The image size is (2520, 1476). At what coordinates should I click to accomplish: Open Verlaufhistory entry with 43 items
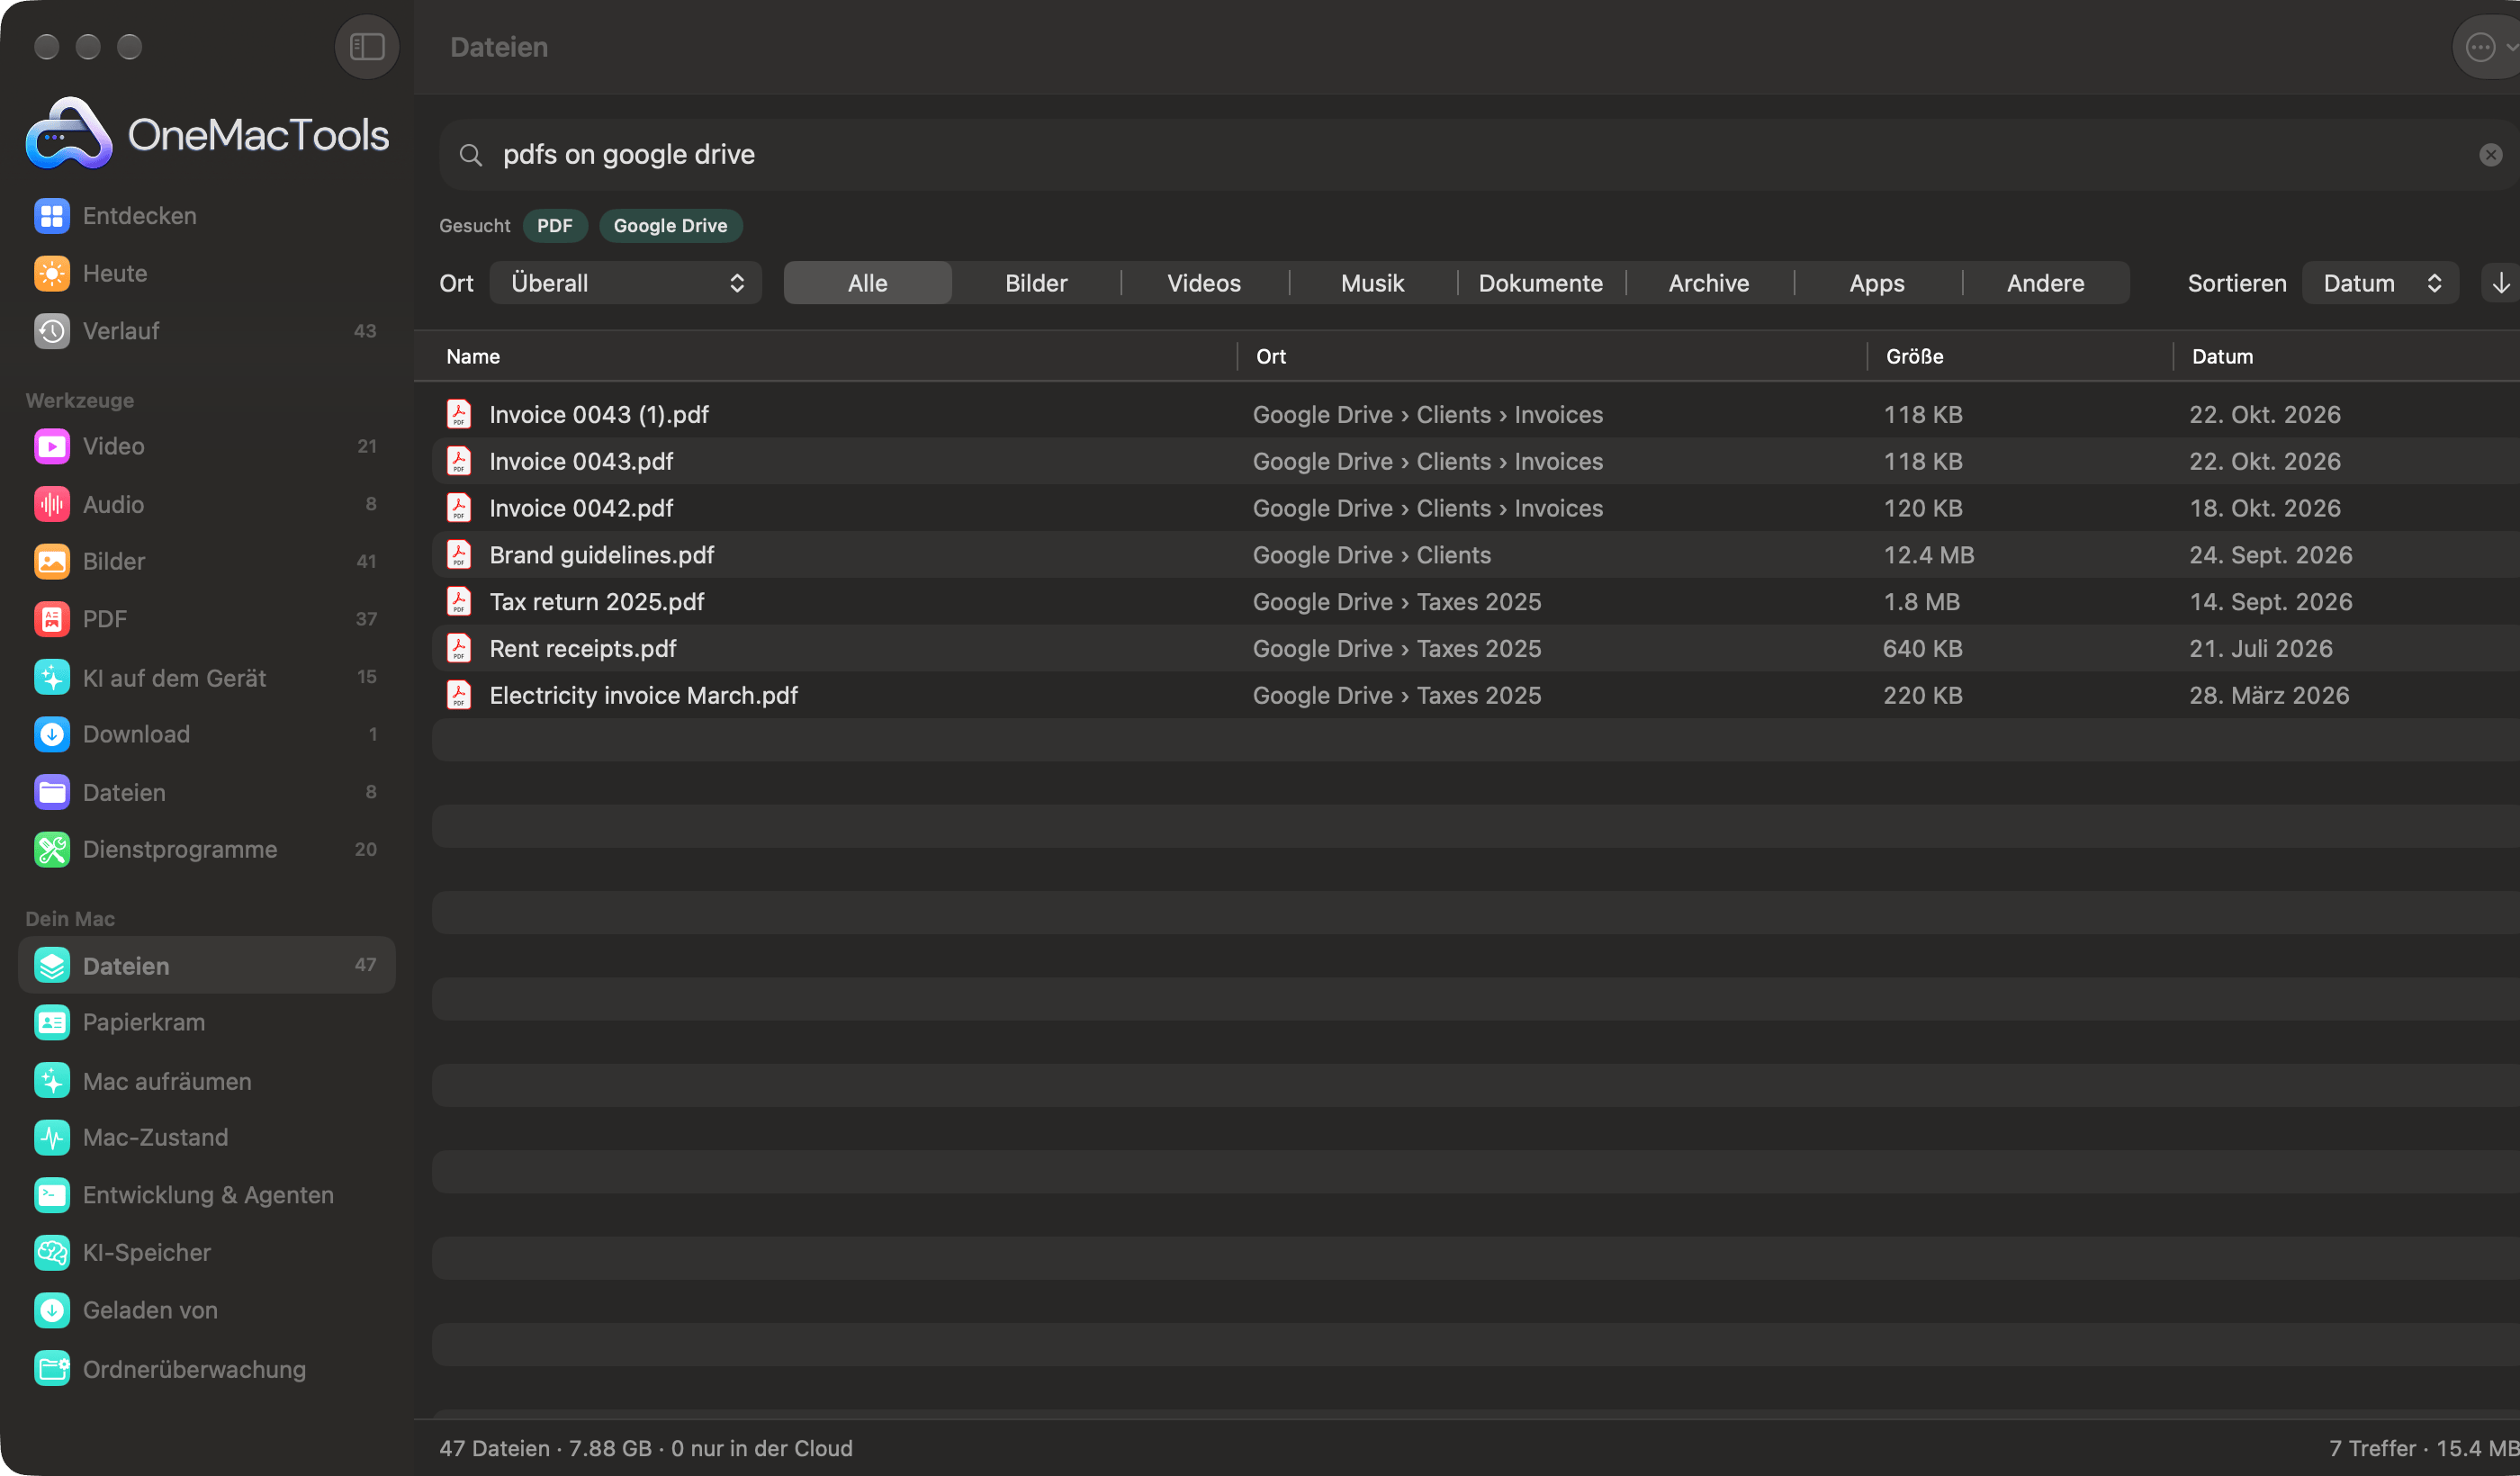point(207,331)
